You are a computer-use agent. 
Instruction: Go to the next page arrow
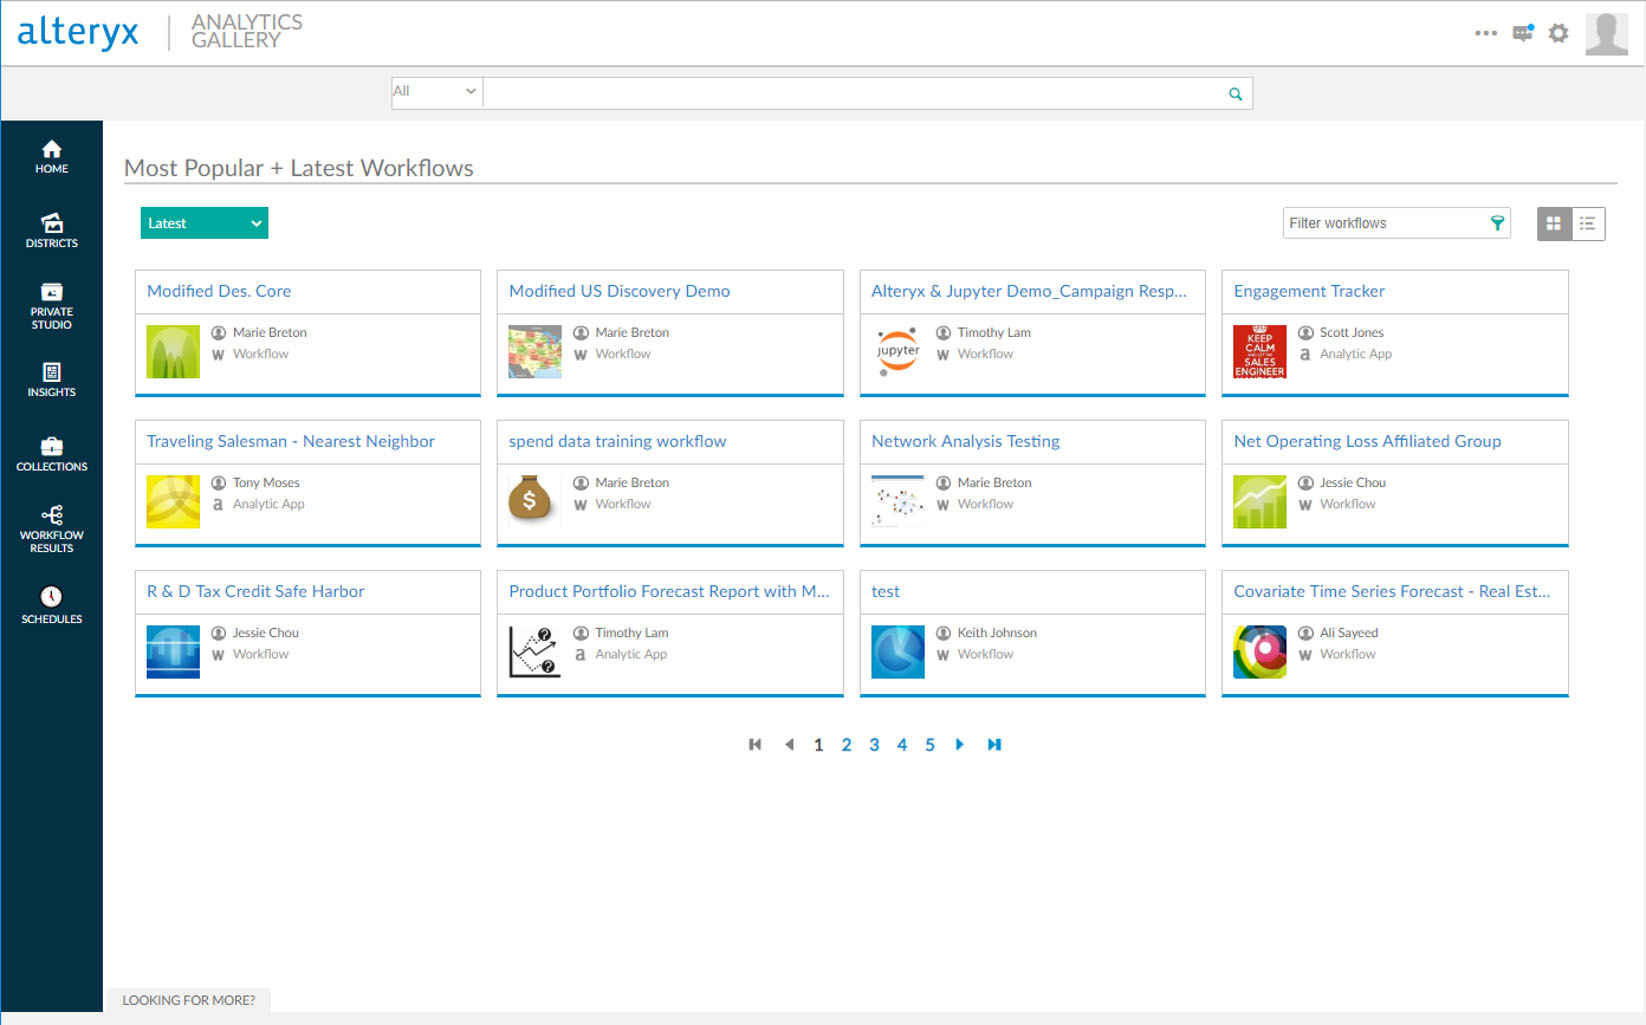click(x=960, y=744)
